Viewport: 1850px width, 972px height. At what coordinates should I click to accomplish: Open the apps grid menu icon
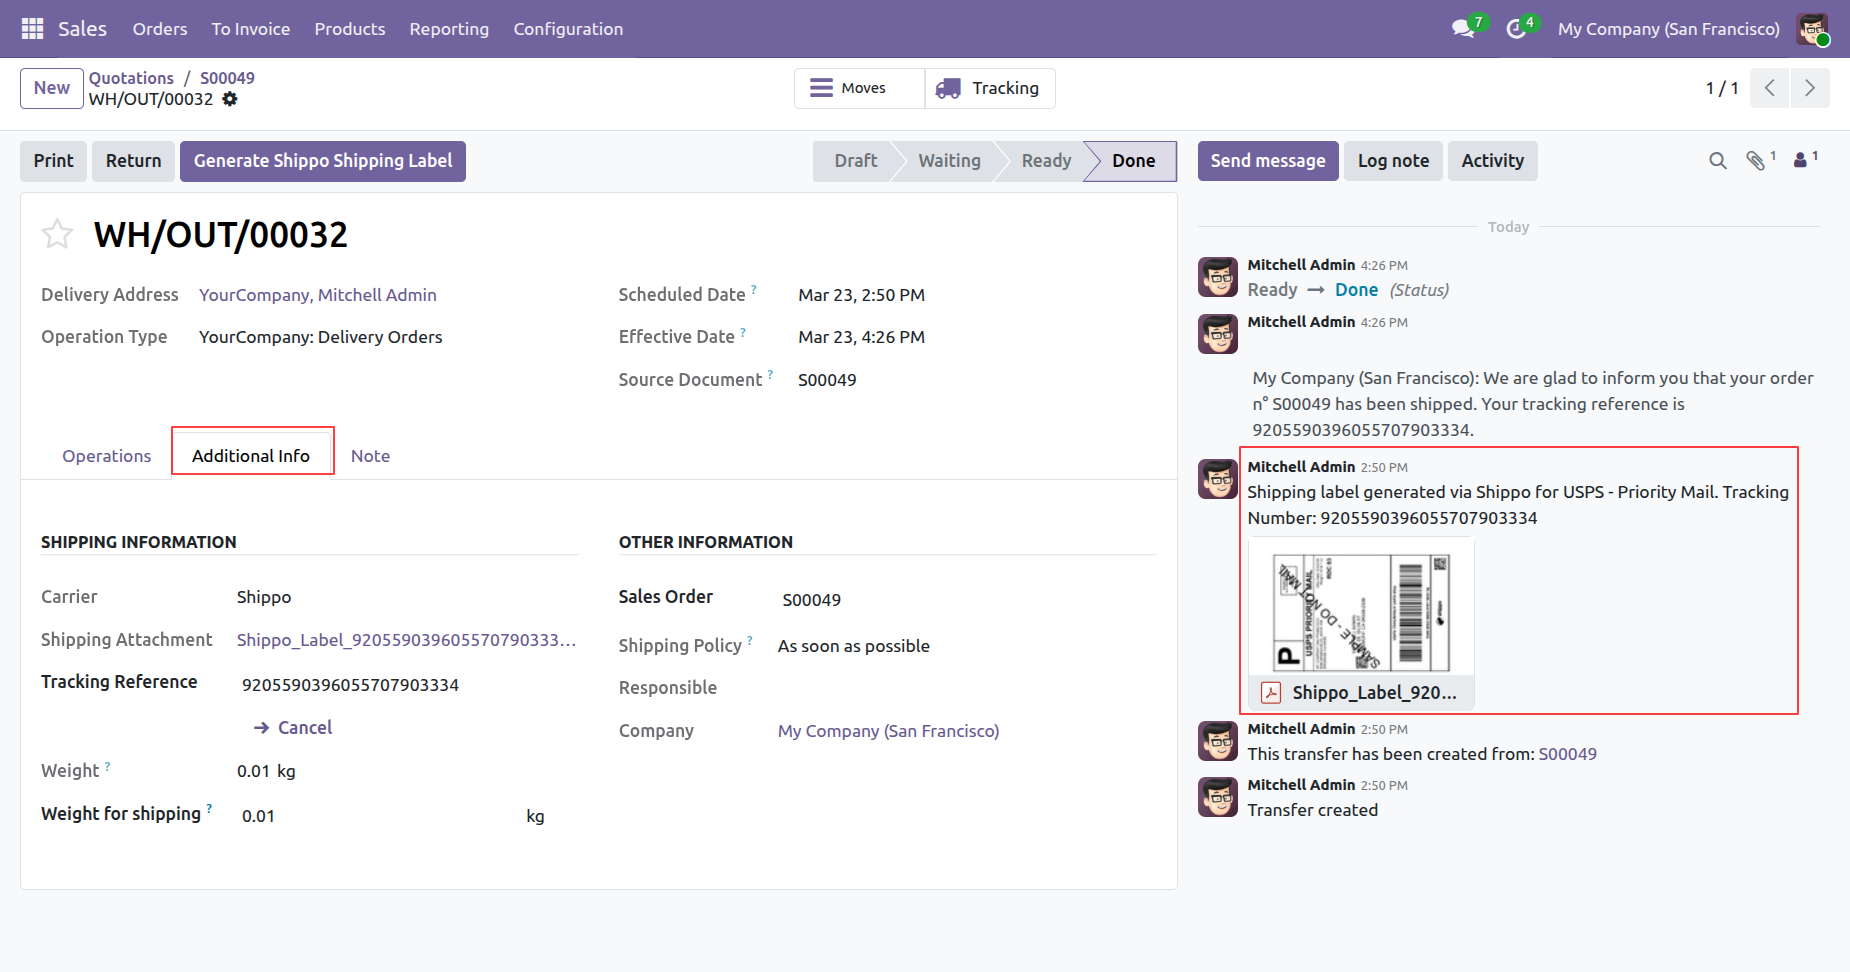click(32, 29)
